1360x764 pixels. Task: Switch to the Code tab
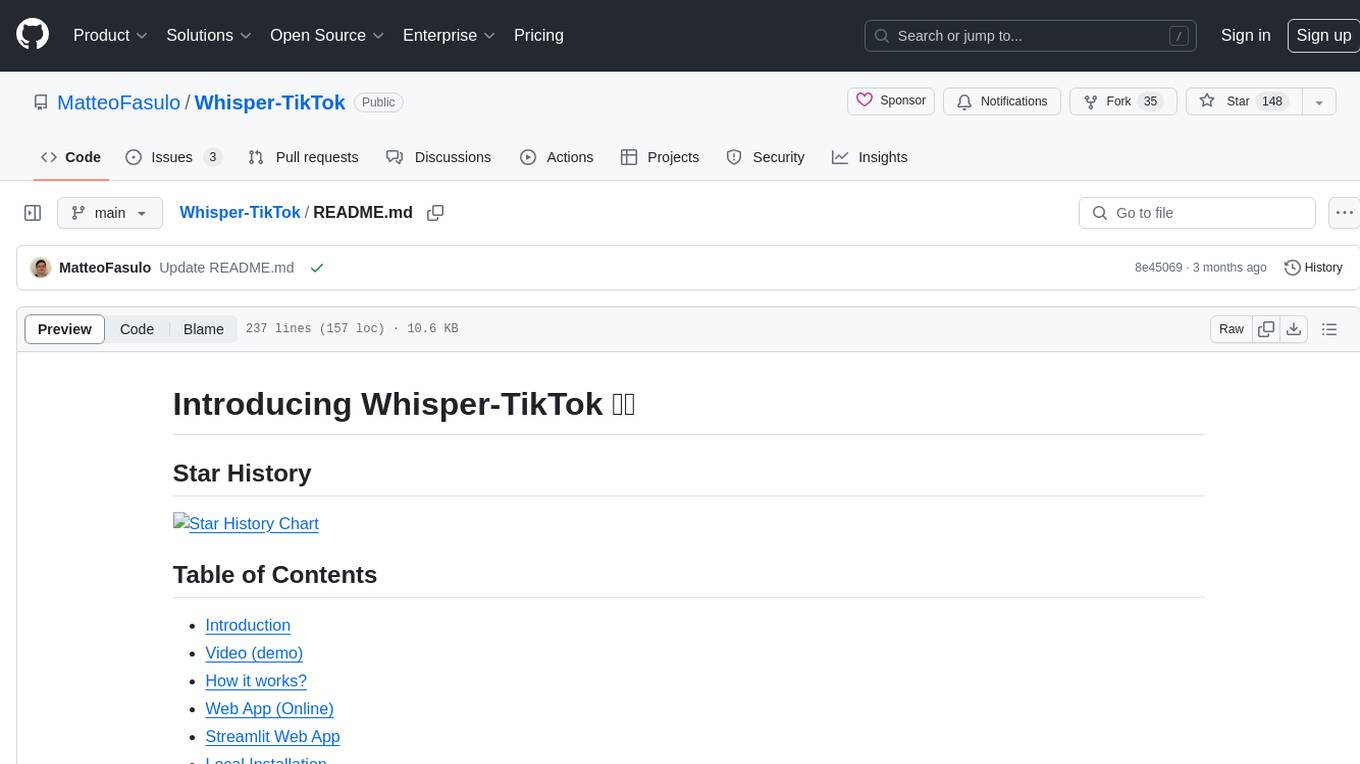[71, 157]
